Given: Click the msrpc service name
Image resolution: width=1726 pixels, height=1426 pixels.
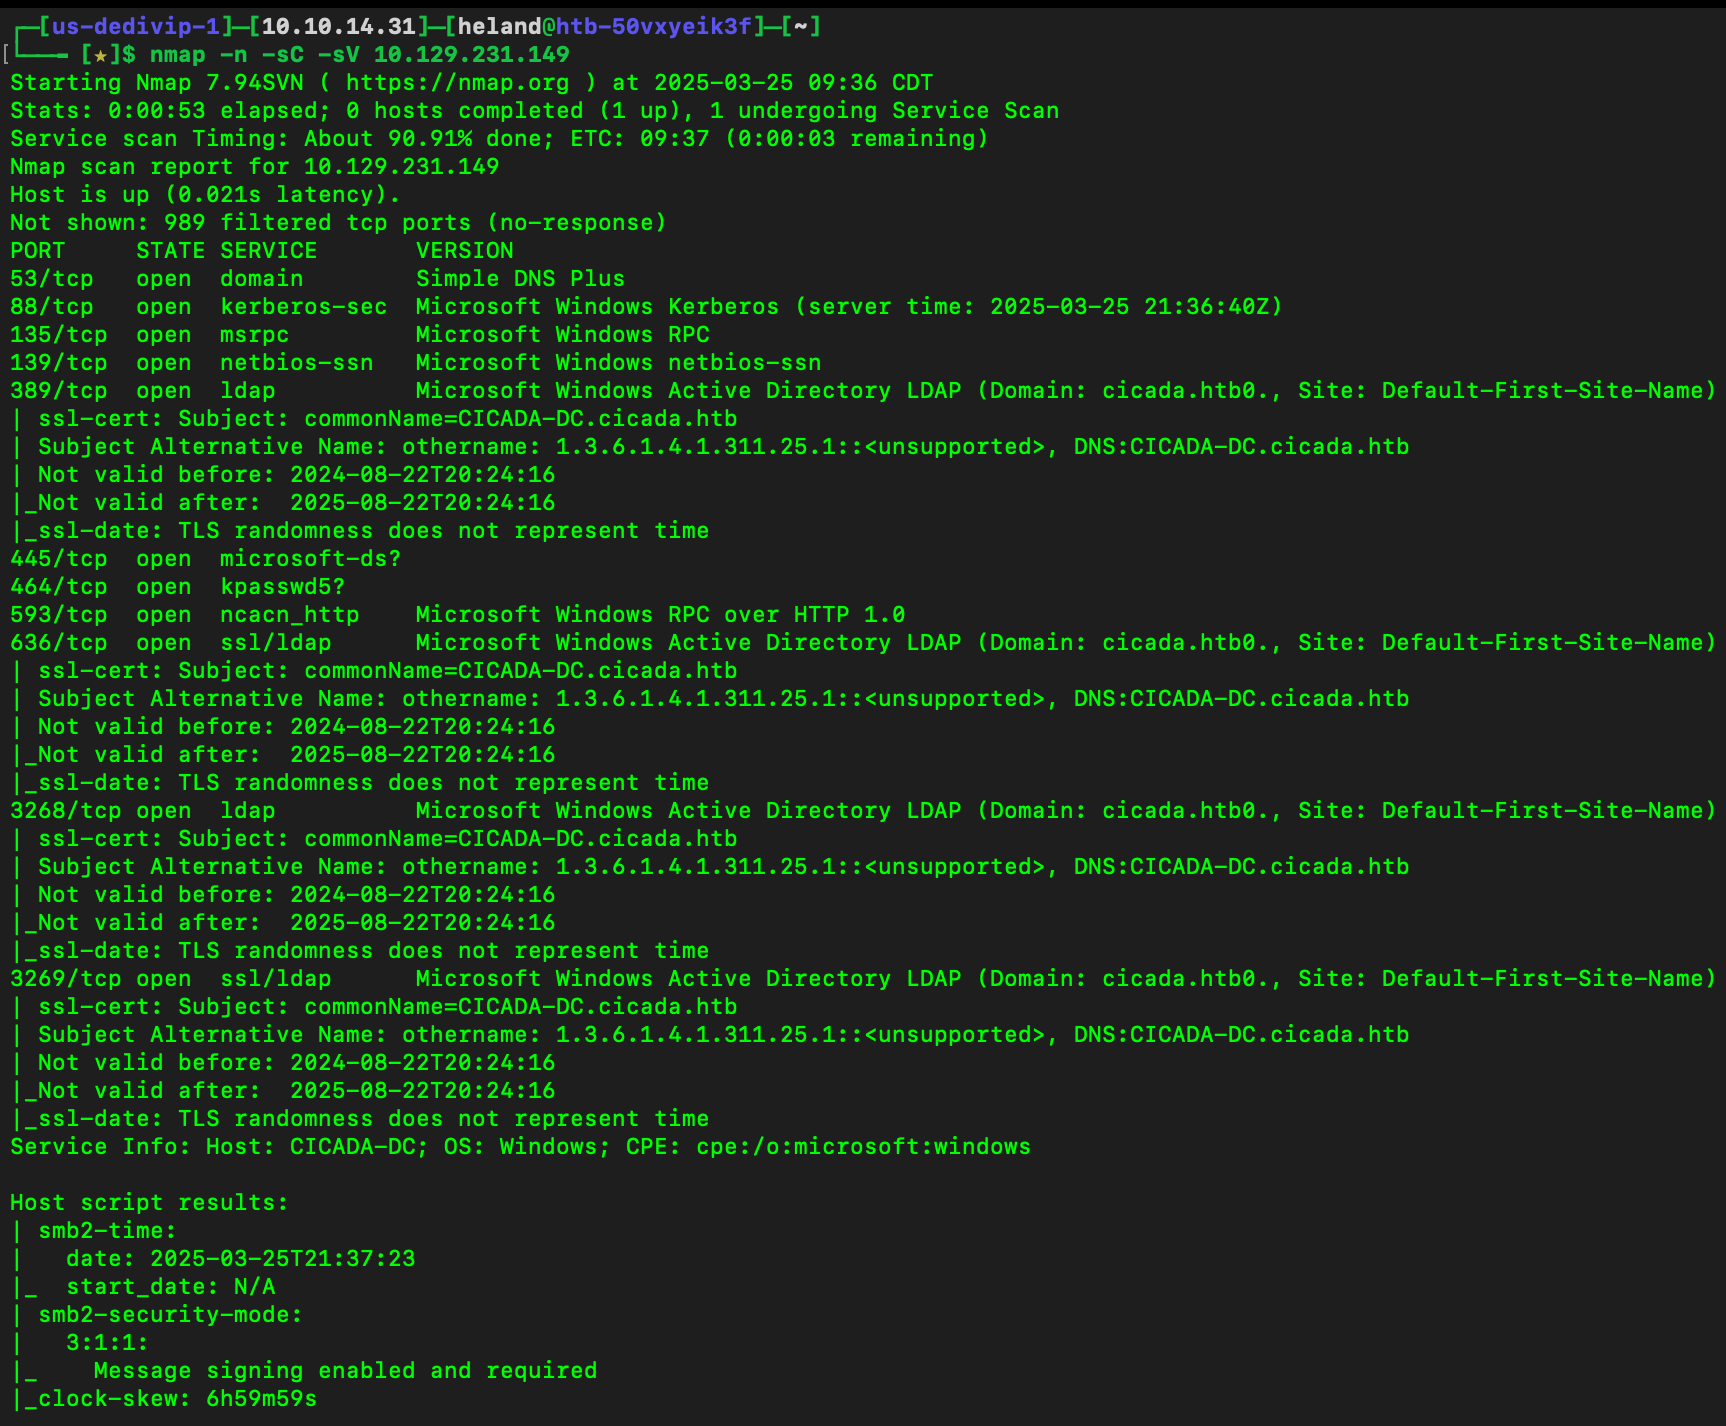Looking at the screenshot, I should (254, 335).
